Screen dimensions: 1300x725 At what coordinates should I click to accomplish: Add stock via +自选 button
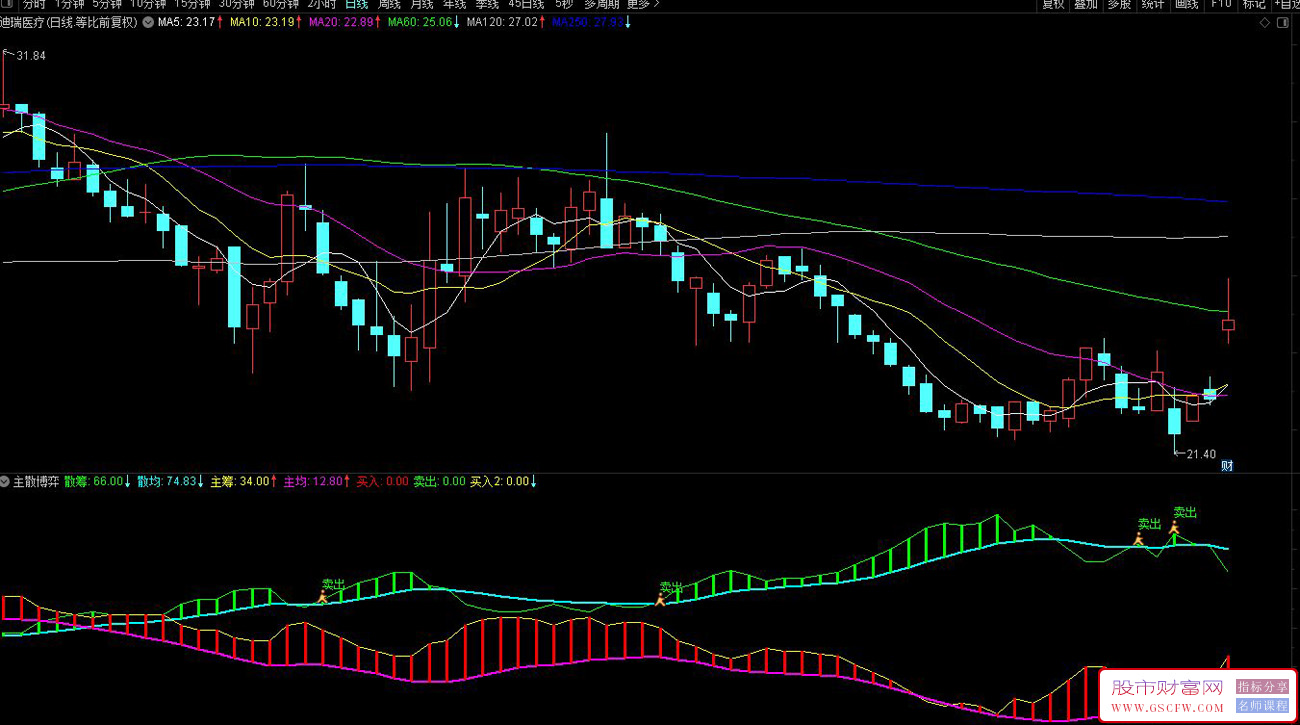1286,4
